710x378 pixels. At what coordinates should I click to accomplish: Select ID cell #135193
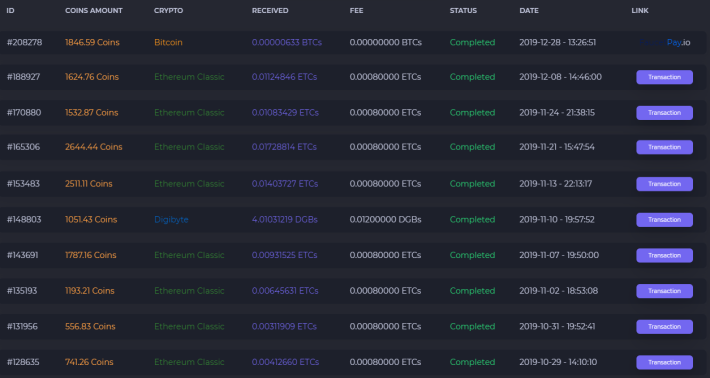coord(22,291)
